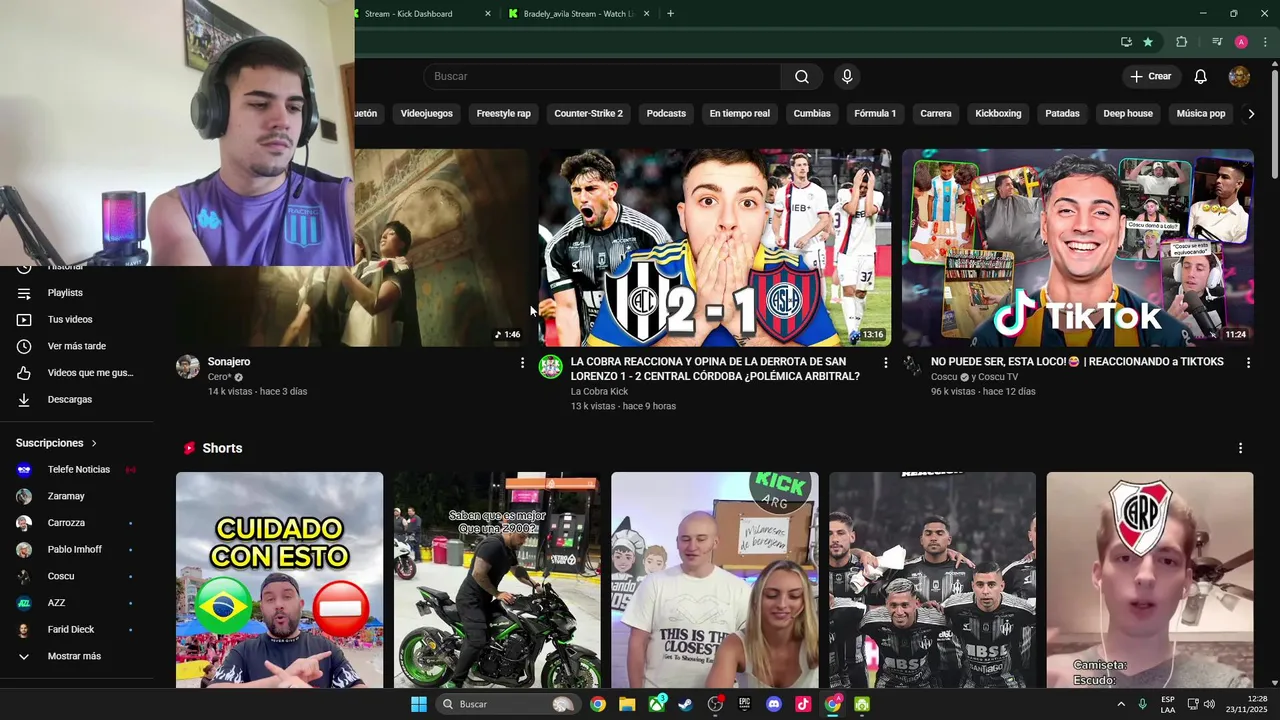The height and width of the screenshot is (720, 1280).
Task: Open the YouTube account avatar menu
Action: 1239,76
